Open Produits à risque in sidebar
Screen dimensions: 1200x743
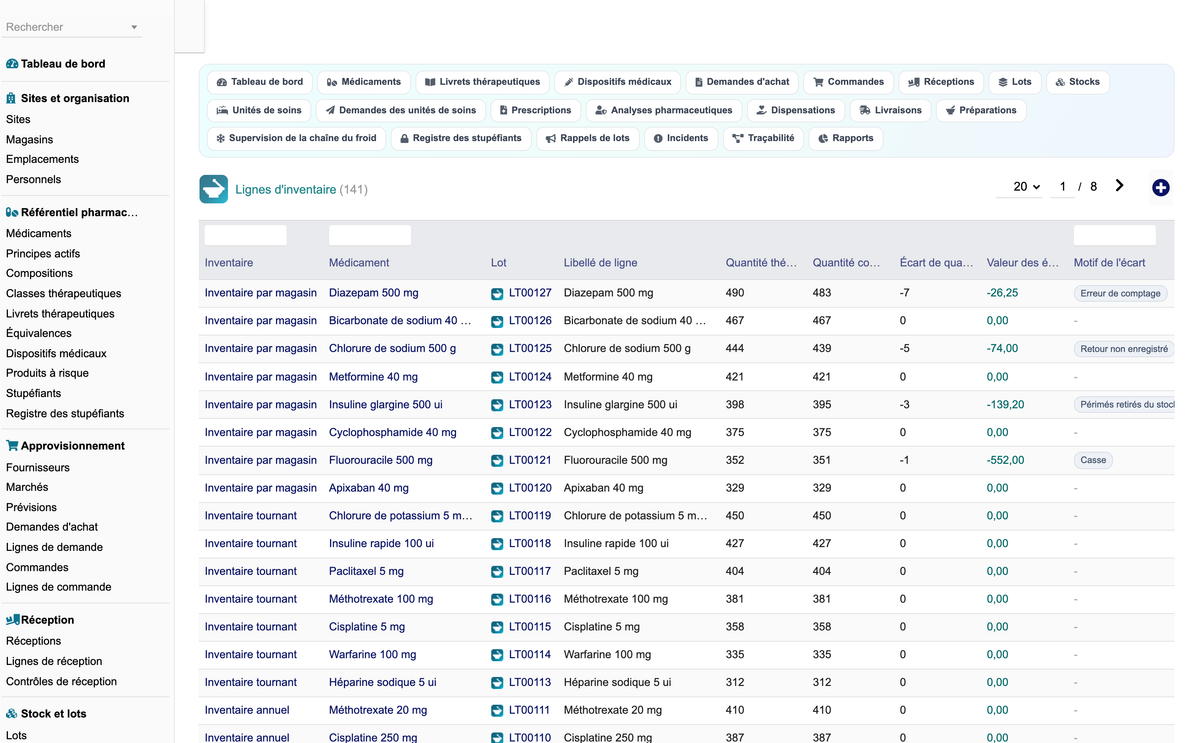pos(47,373)
